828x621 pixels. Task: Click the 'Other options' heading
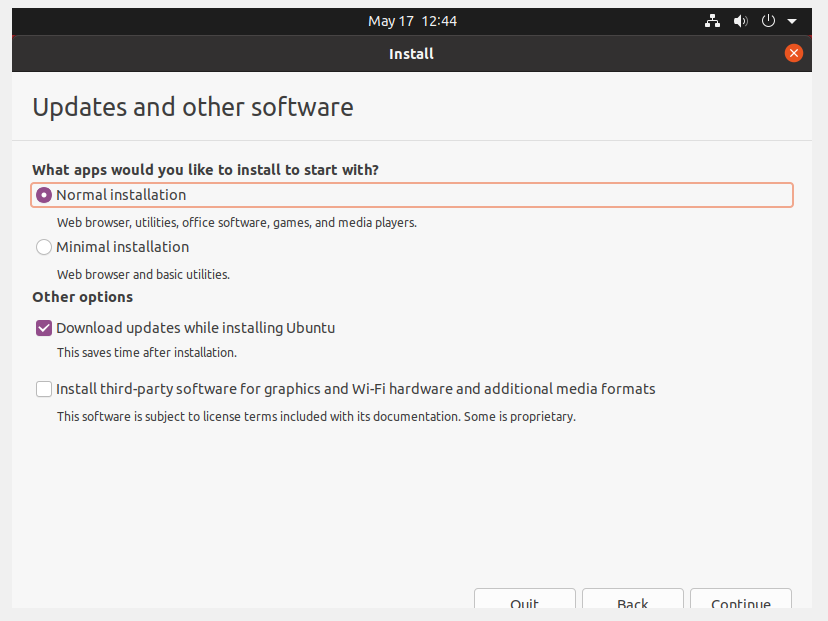pyautogui.click(x=82, y=297)
